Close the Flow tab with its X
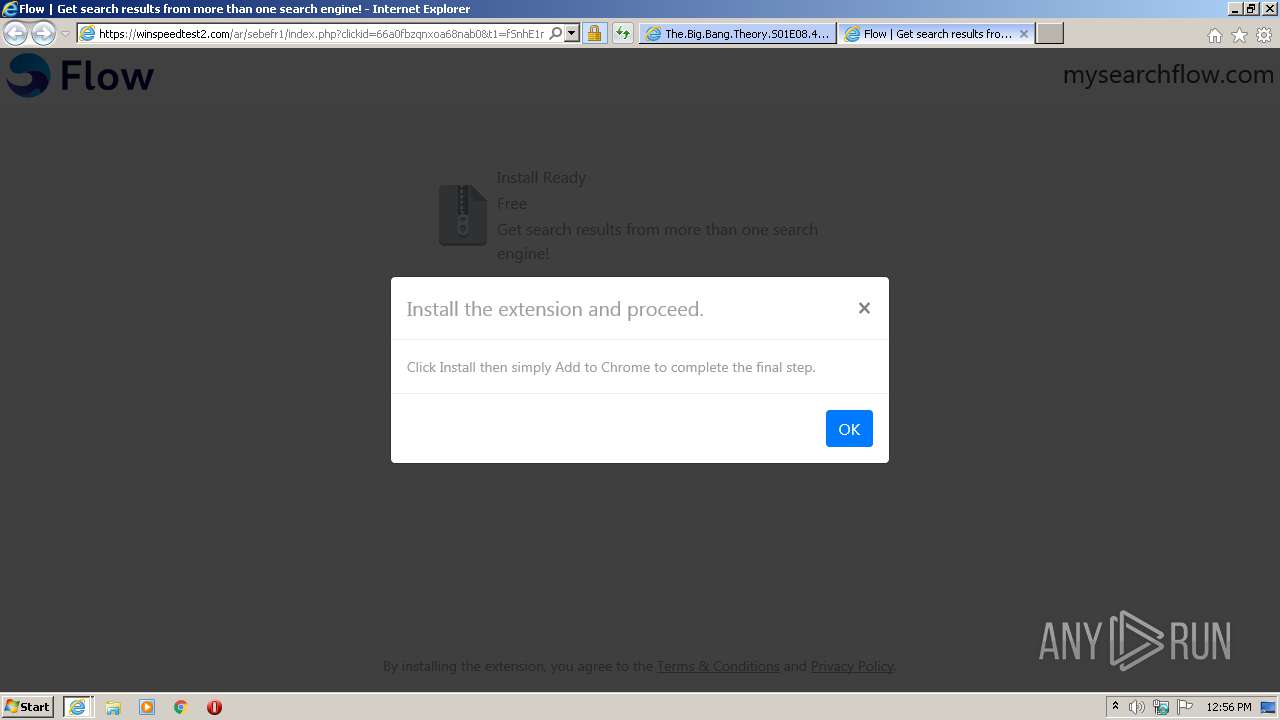 1024,34
